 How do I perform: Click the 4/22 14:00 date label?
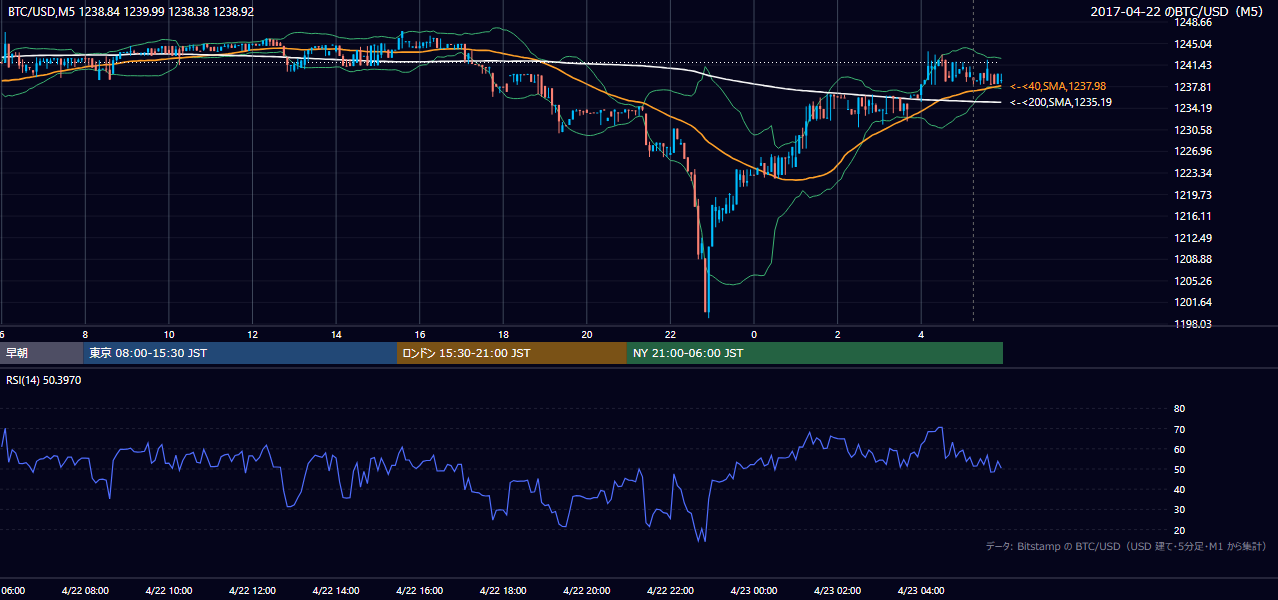(x=335, y=590)
